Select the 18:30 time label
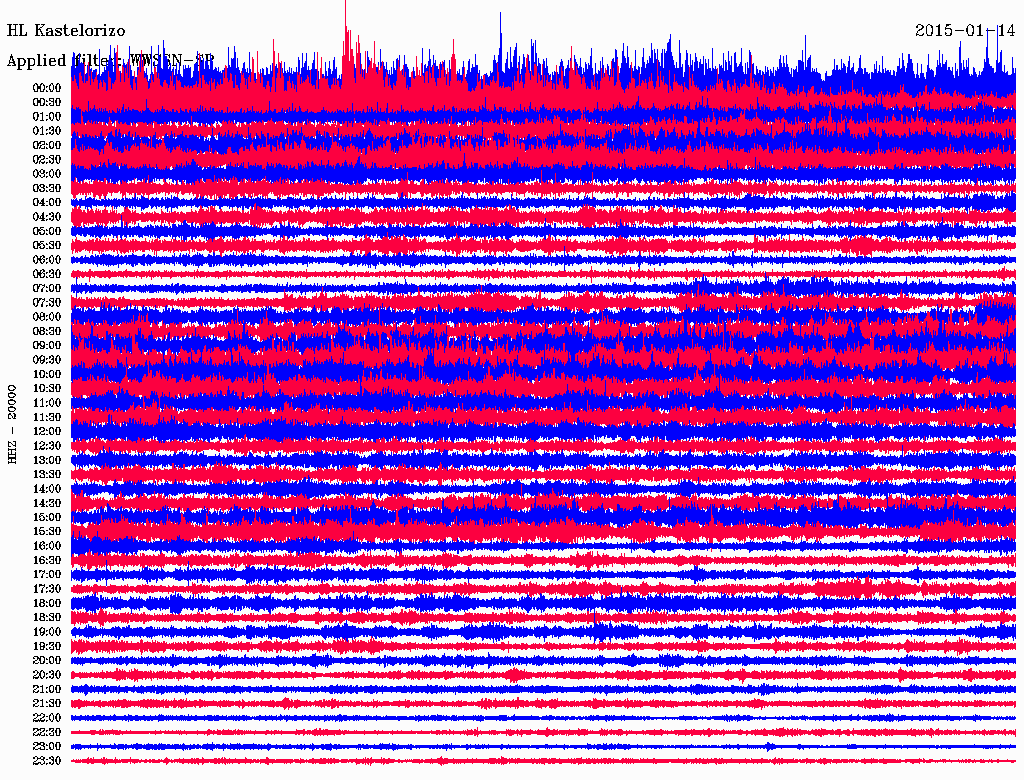Image resolution: width=1024 pixels, height=780 pixels. point(47,618)
